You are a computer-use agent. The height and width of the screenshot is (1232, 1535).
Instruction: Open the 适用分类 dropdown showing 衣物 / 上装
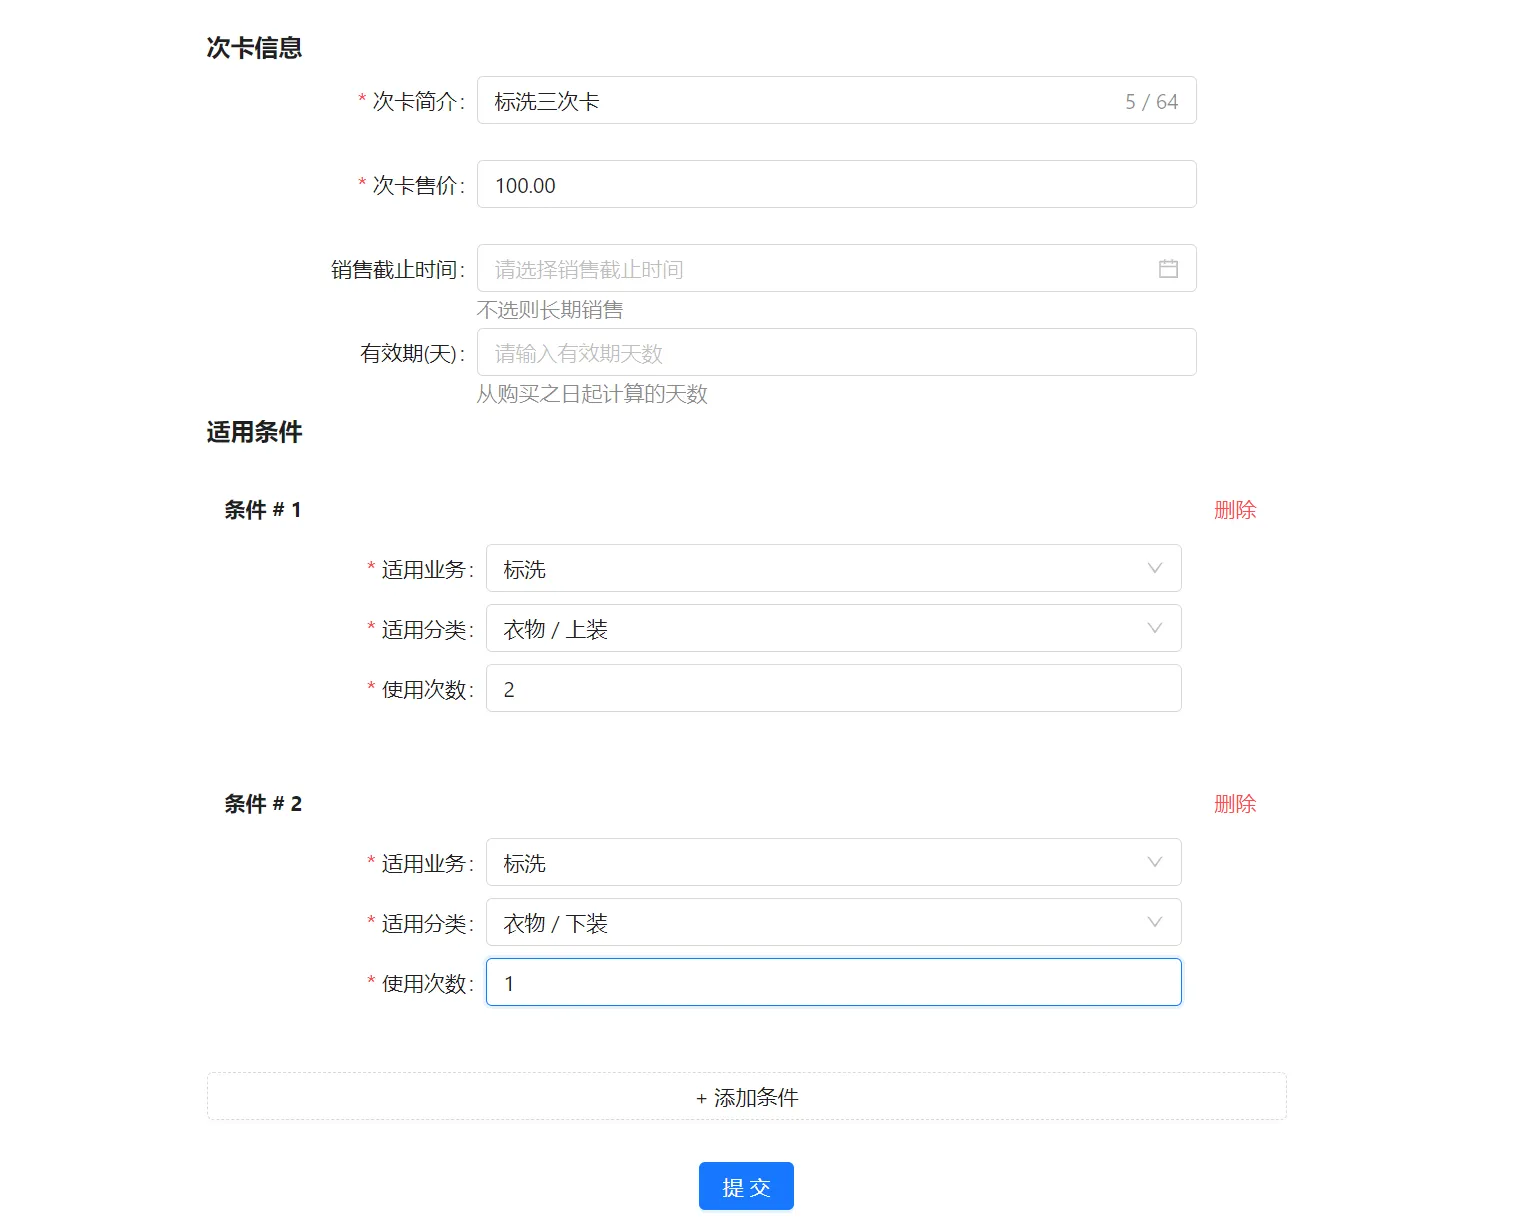coord(833,628)
